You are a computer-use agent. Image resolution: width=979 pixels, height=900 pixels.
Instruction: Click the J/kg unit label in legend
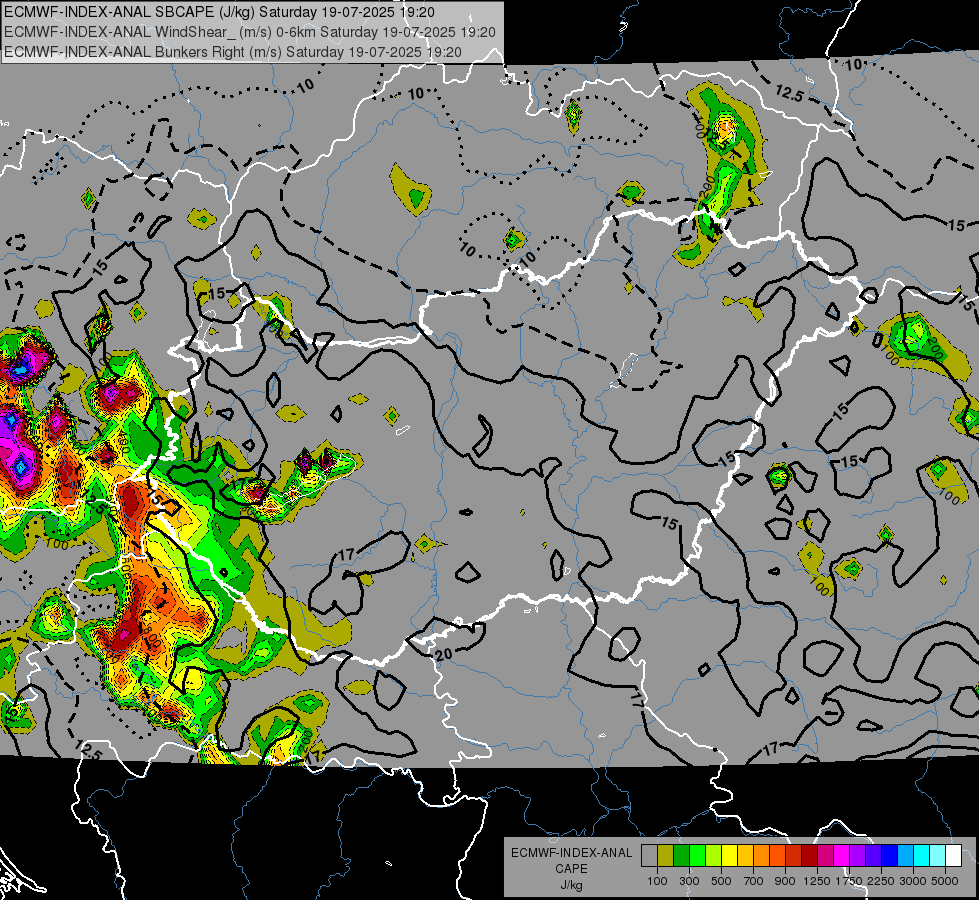(x=571, y=885)
